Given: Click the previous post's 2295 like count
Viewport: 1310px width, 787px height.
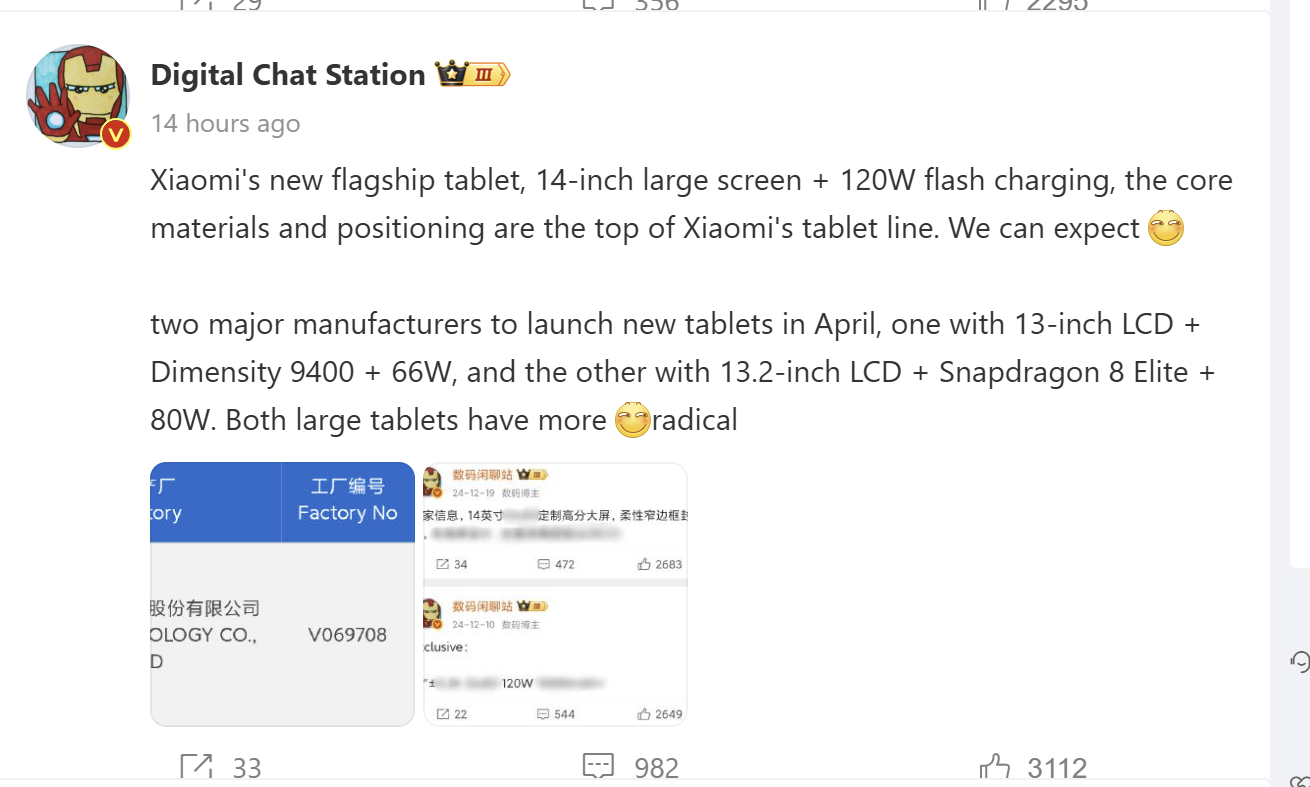Looking at the screenshot, I should coord(1057,5).
